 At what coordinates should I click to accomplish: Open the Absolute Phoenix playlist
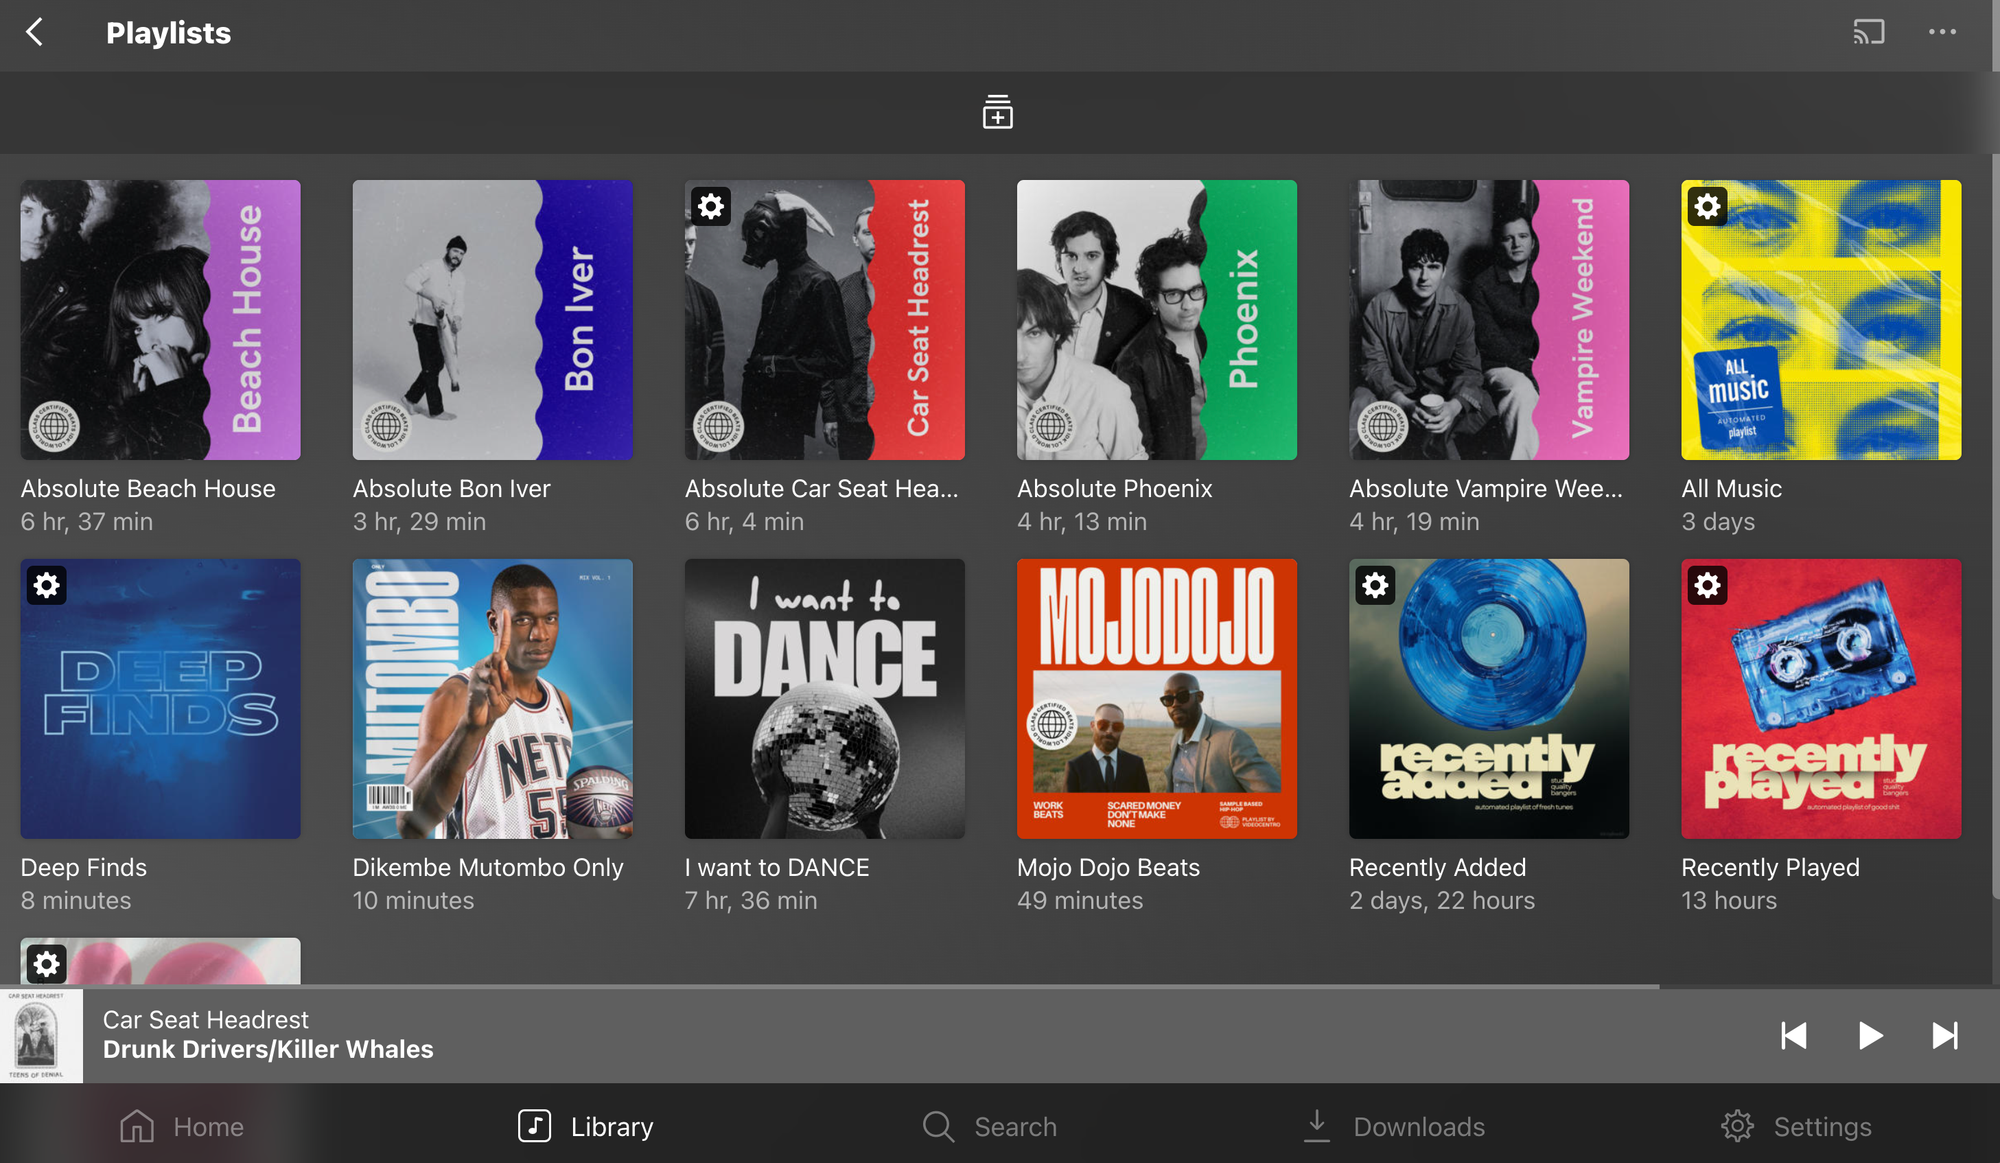point(1156,320)
